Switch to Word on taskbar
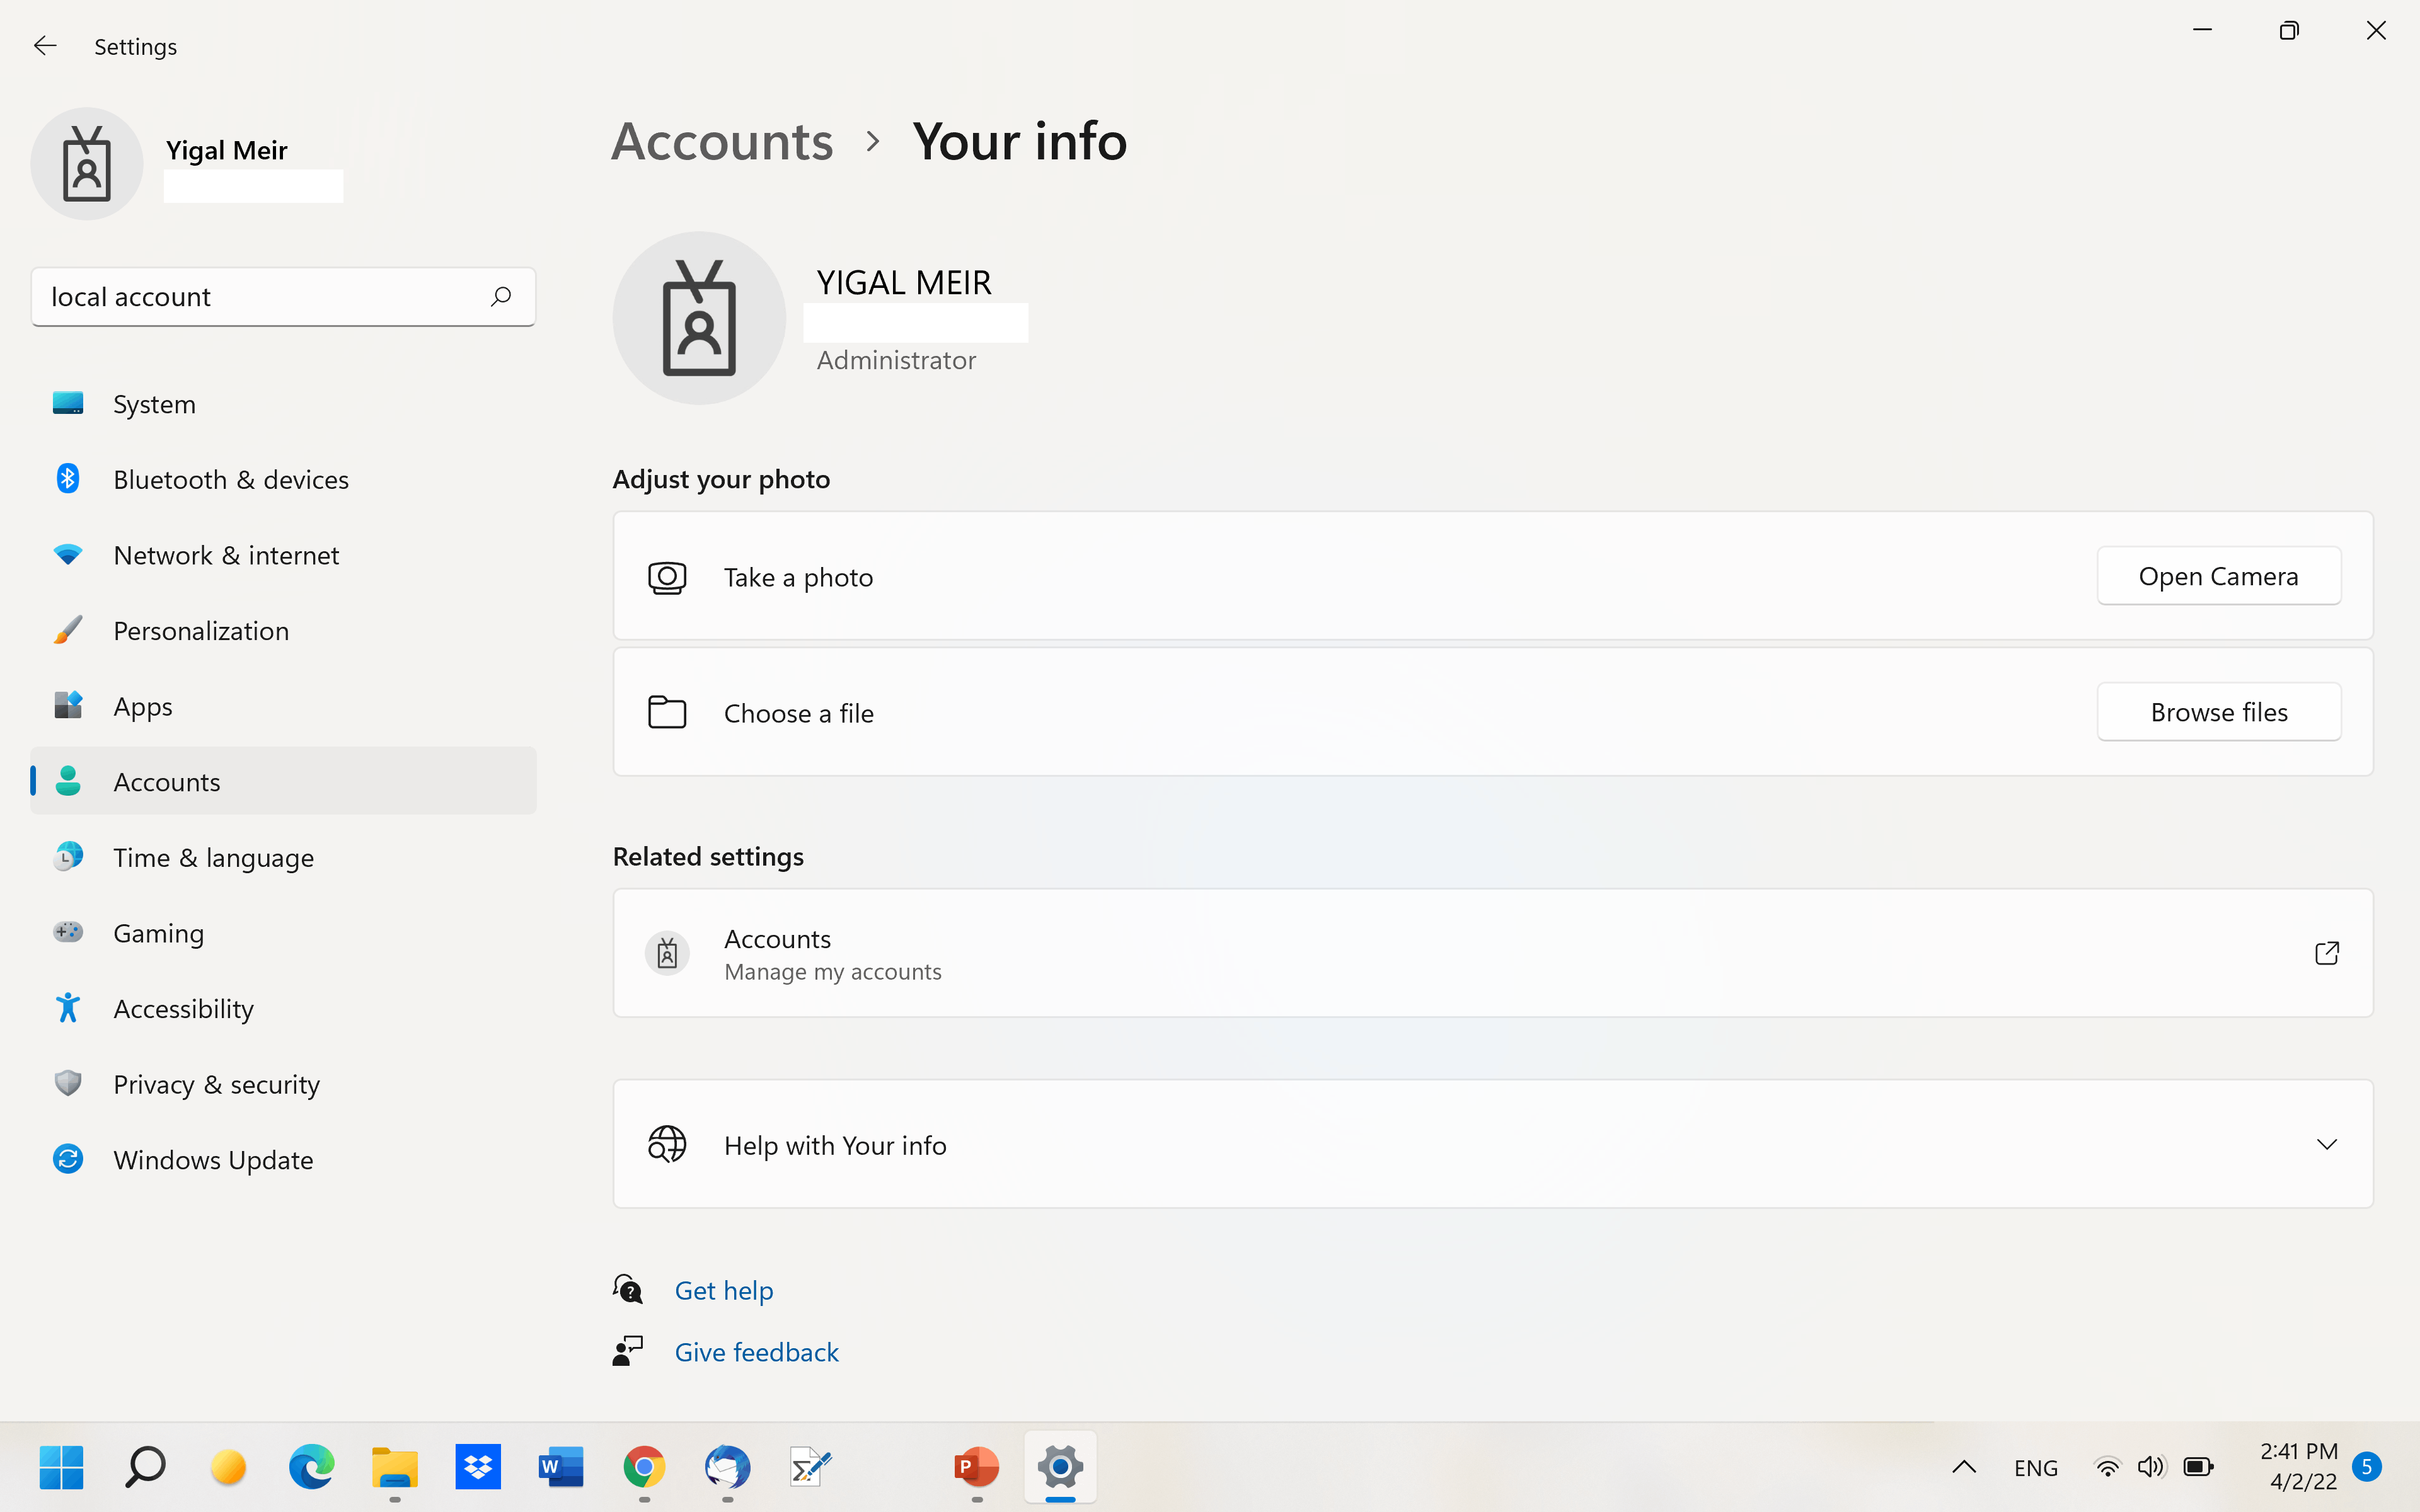 pos(561,1467)
